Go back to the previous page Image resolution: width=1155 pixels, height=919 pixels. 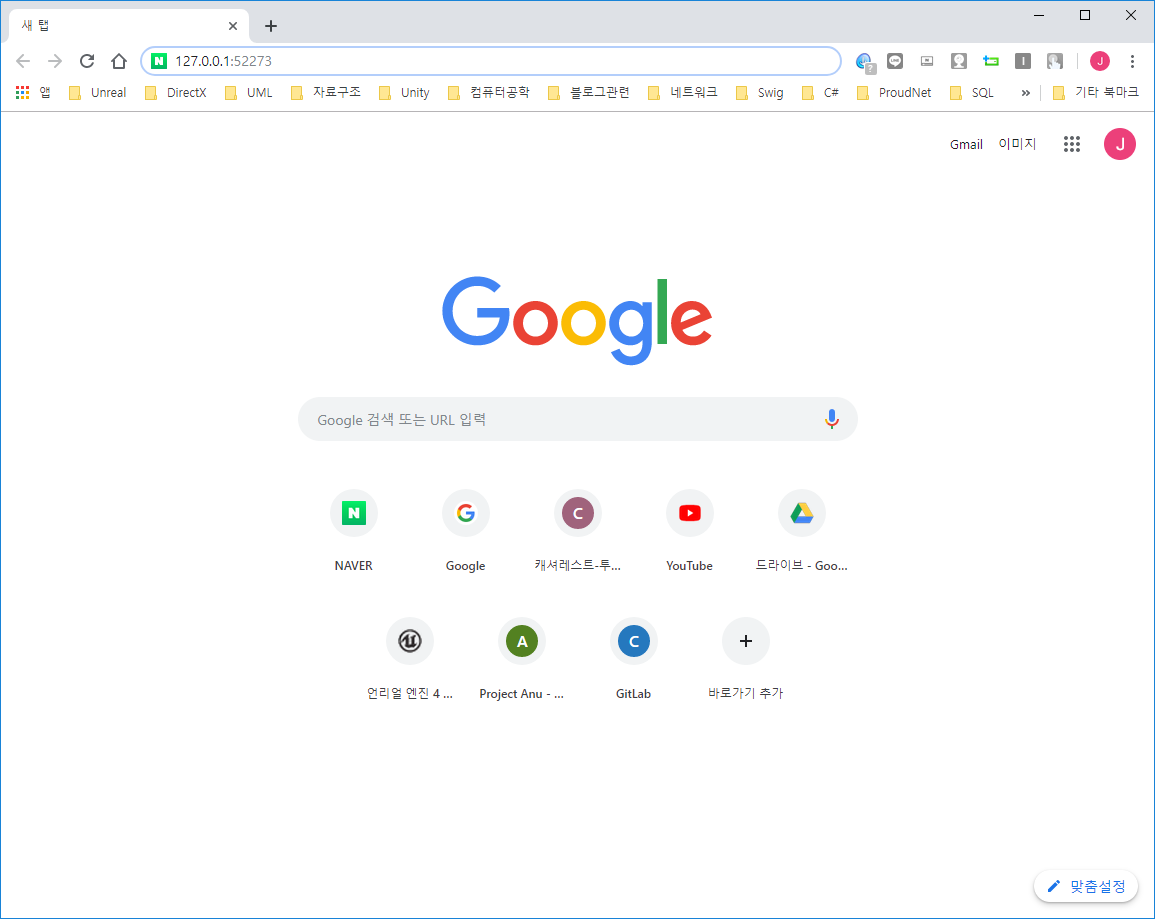23,61
